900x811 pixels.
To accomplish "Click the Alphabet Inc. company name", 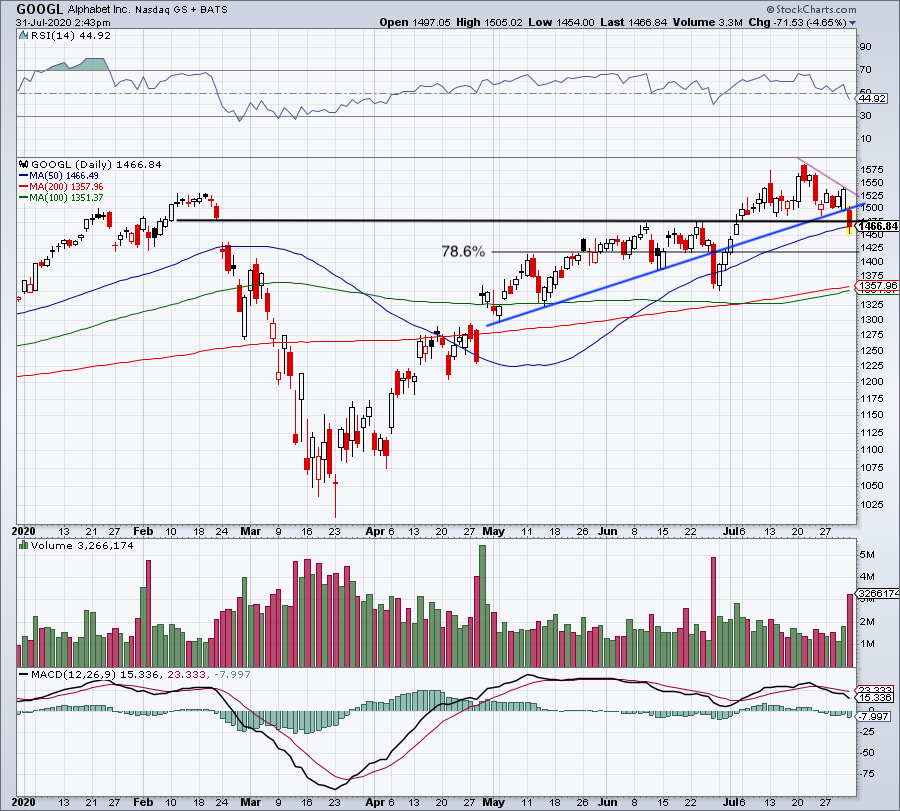I will 99,10.
